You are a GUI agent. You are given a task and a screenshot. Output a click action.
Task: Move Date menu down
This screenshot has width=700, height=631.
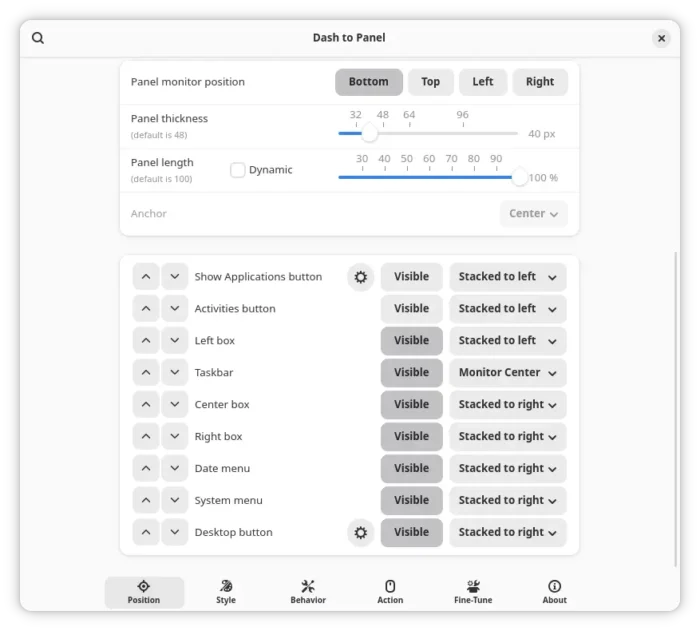tap(175, 468)
